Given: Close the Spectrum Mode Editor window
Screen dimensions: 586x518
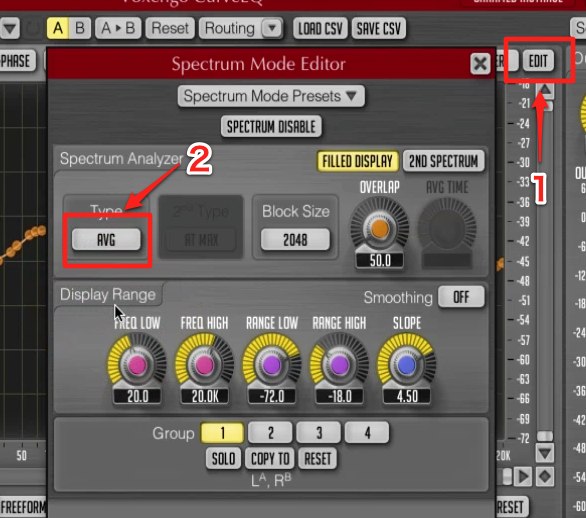Looking at the screenshot, I should pos(480,64).
